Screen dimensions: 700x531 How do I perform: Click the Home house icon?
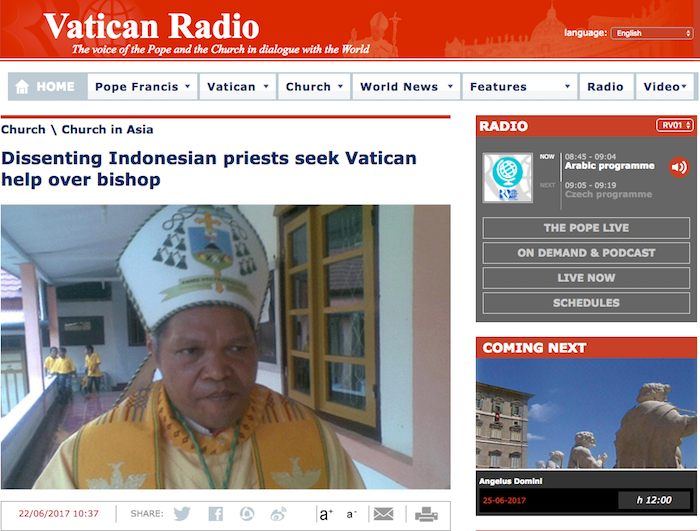point(22,87)
